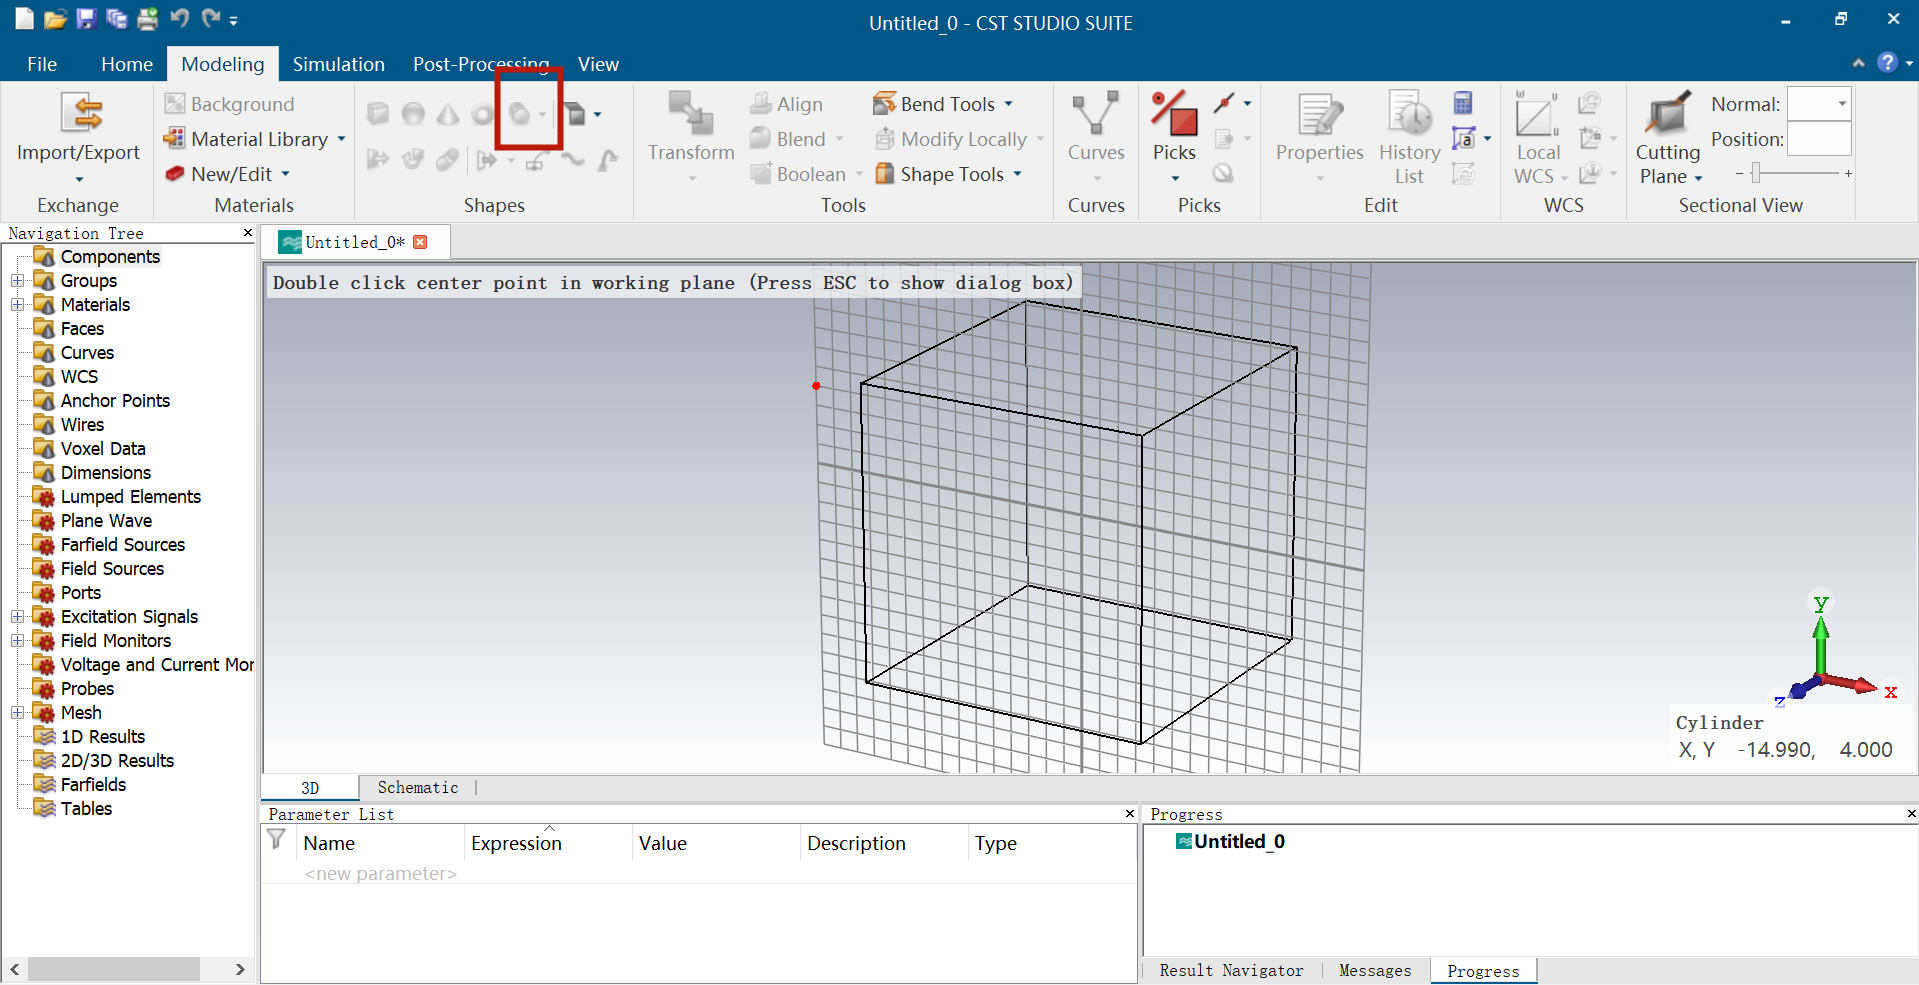This screenshot has width=1919, height=985.
Task: Click the new parameter row in Parameter List
Action: tap(380, 873)
